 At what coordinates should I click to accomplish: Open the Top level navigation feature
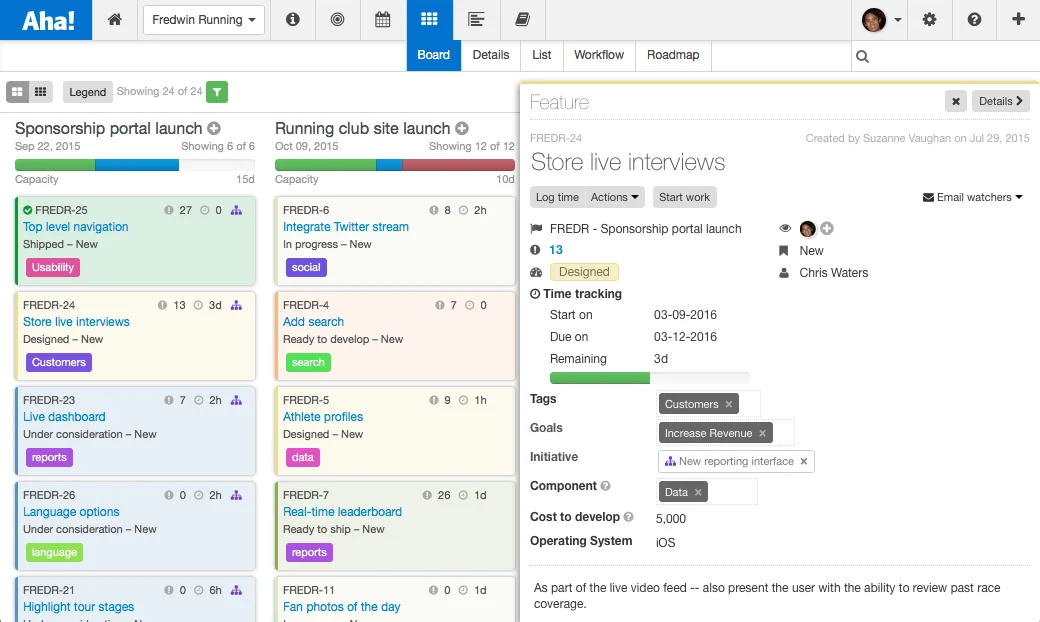[76, 227]
